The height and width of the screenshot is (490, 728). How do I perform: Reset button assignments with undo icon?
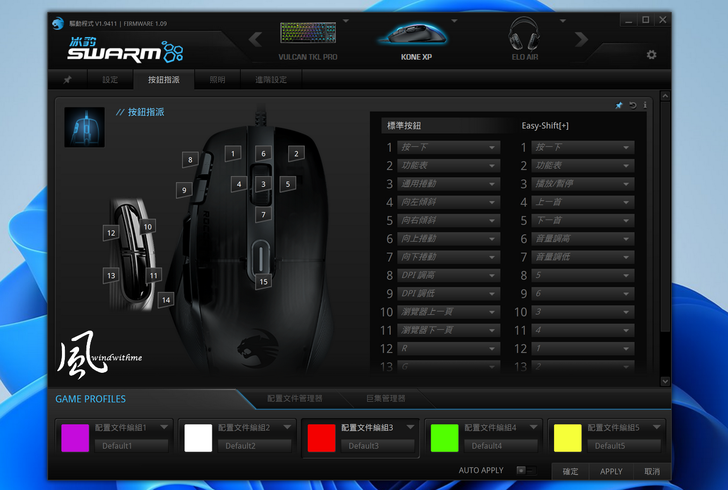pyautogui.click(x=632, y=105)
